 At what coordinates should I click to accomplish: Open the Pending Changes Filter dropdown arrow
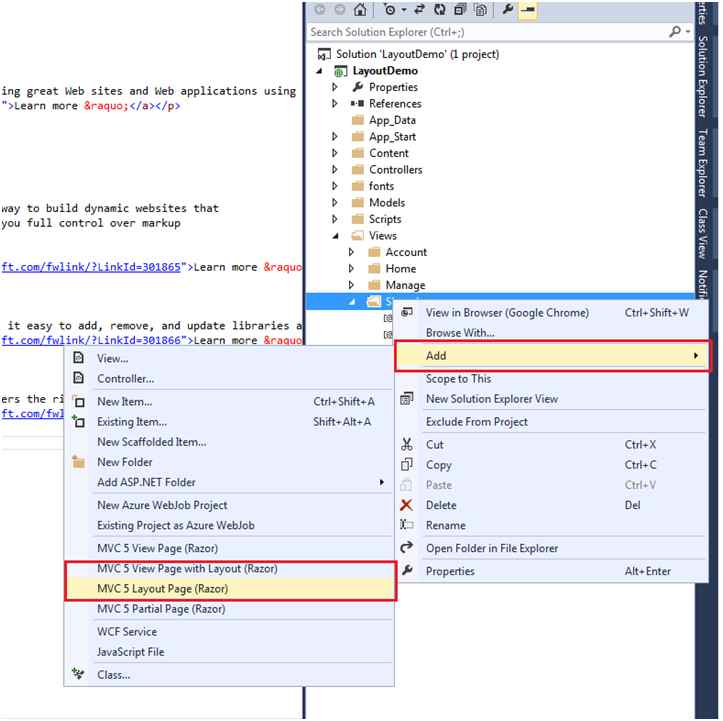[404, 10]
